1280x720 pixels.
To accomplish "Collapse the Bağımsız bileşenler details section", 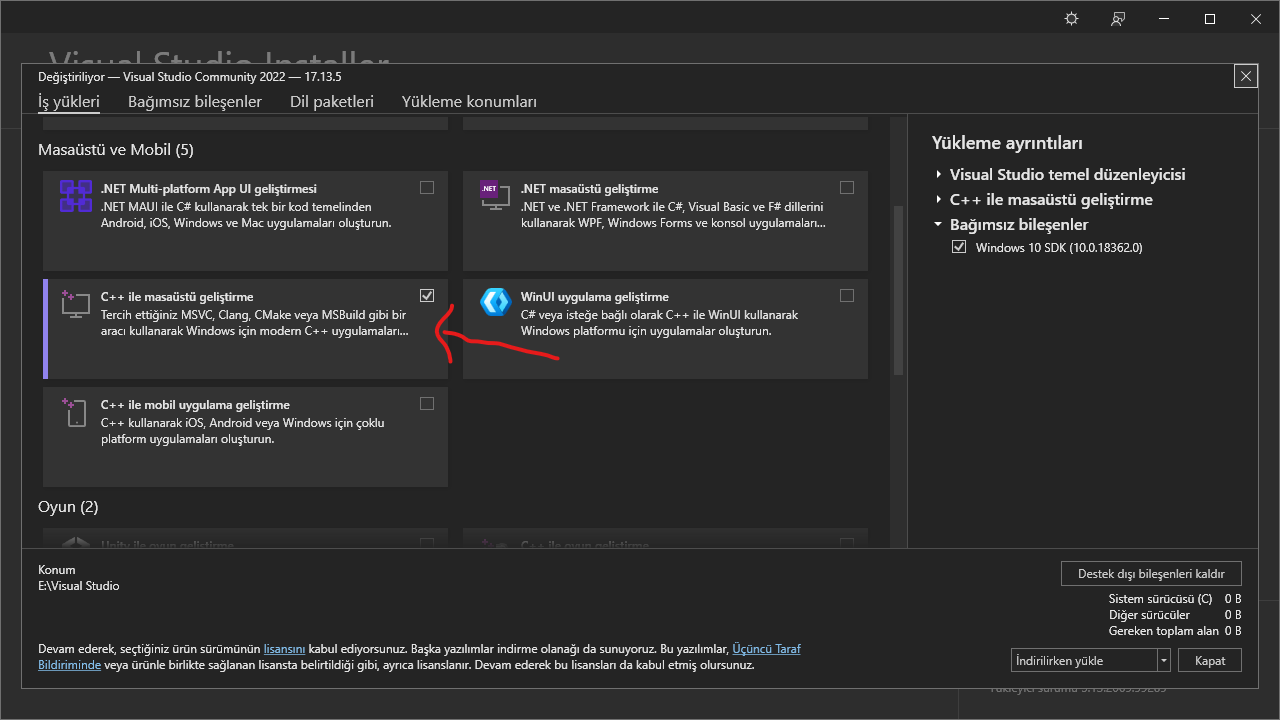I will pos(939,224).
